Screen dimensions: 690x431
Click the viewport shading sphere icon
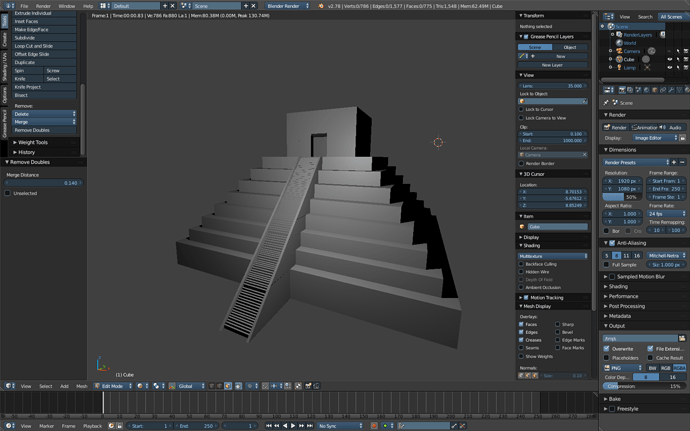click(140, 386)
